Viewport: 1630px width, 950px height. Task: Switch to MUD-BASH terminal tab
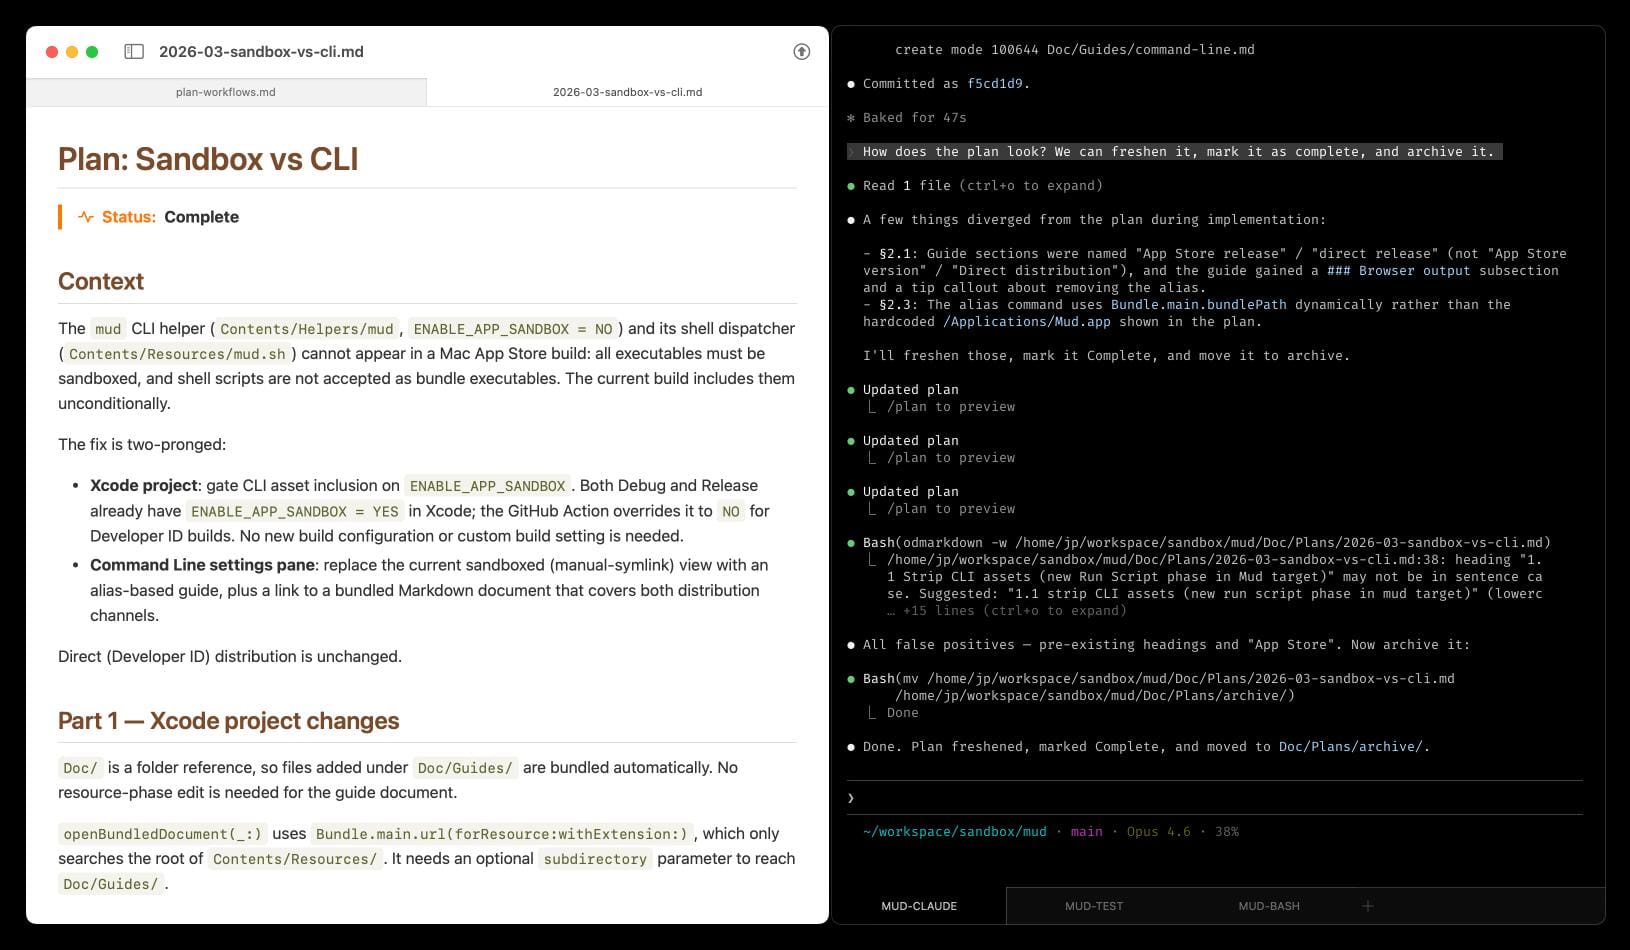[1268, 906]
